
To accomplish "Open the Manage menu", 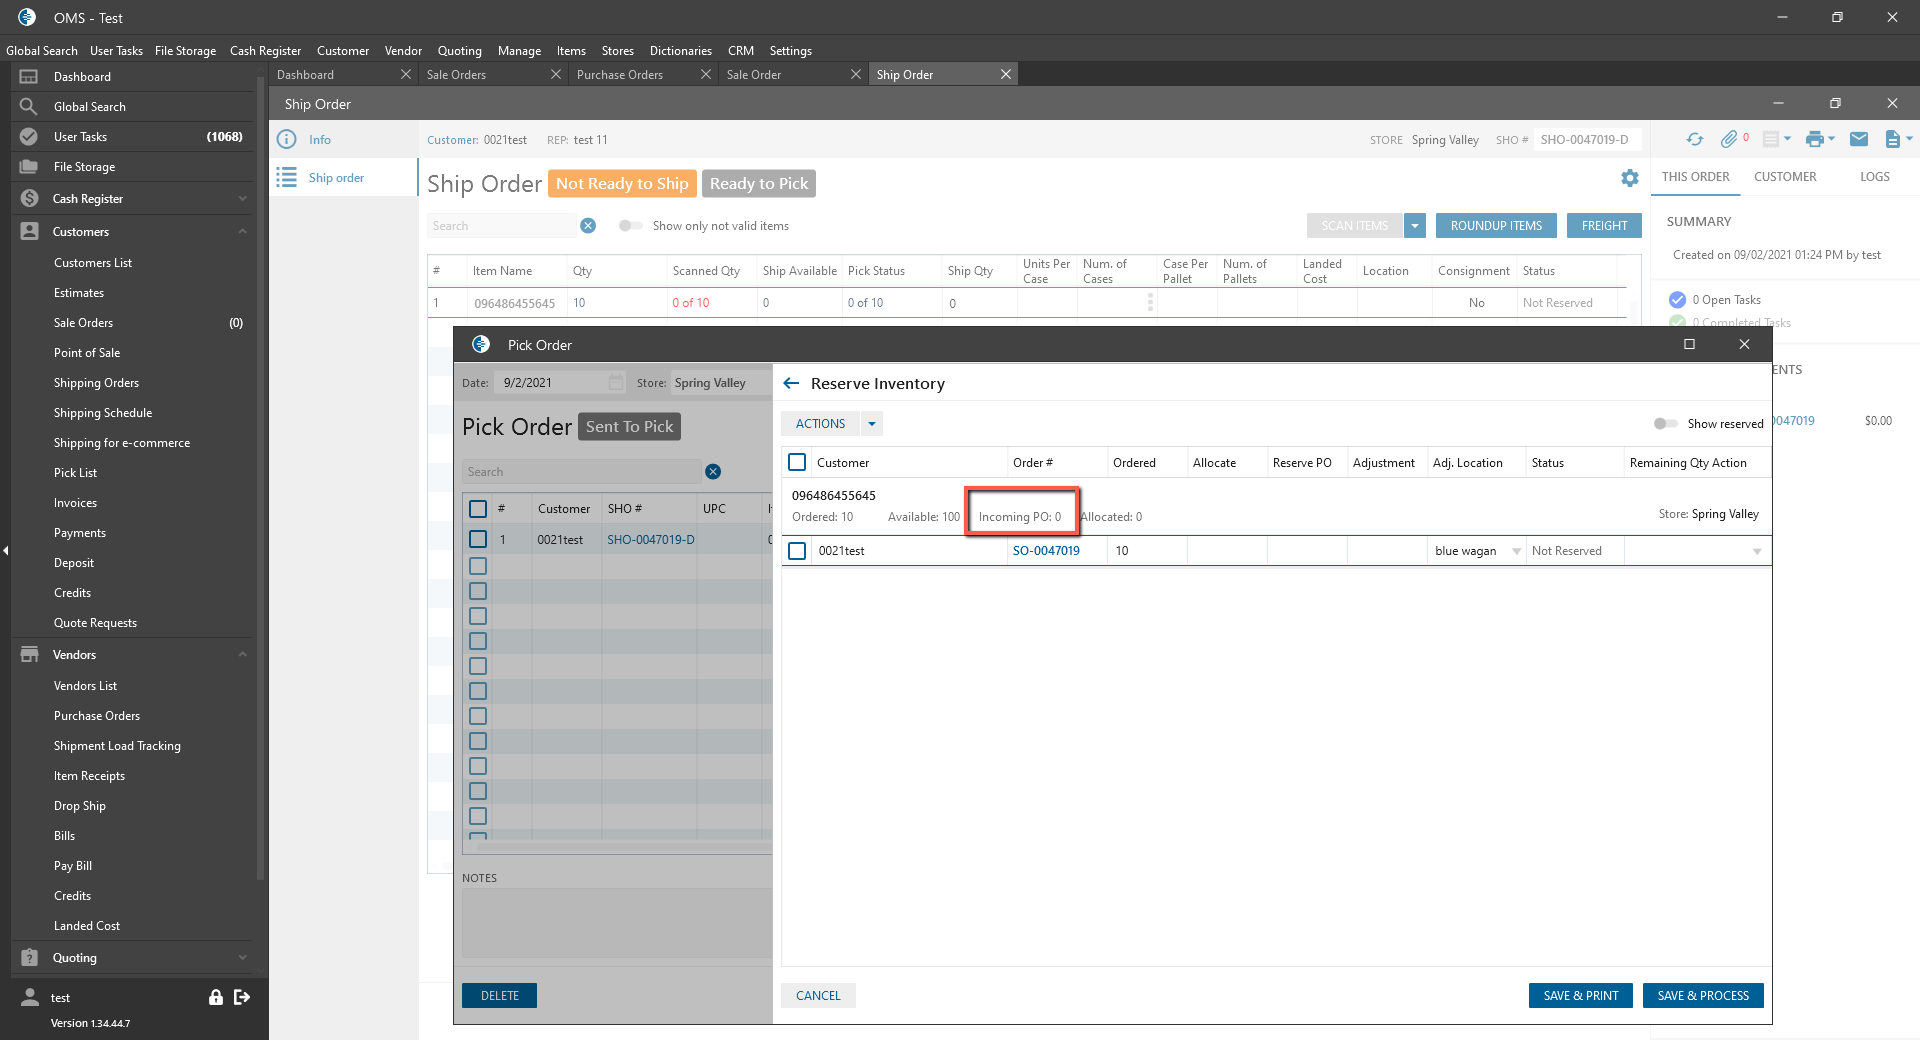I will [x=519, y=51].
